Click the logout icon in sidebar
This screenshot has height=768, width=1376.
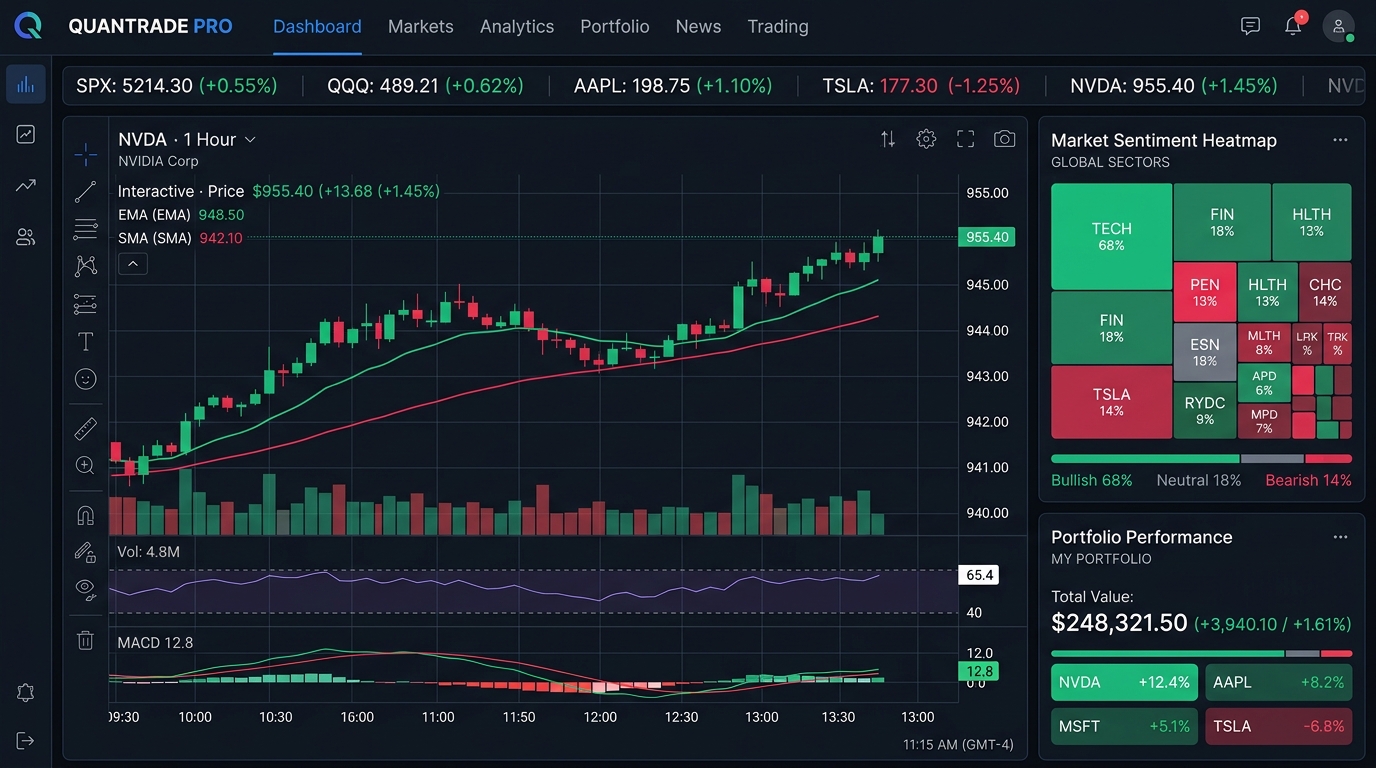tap(26, 741)
